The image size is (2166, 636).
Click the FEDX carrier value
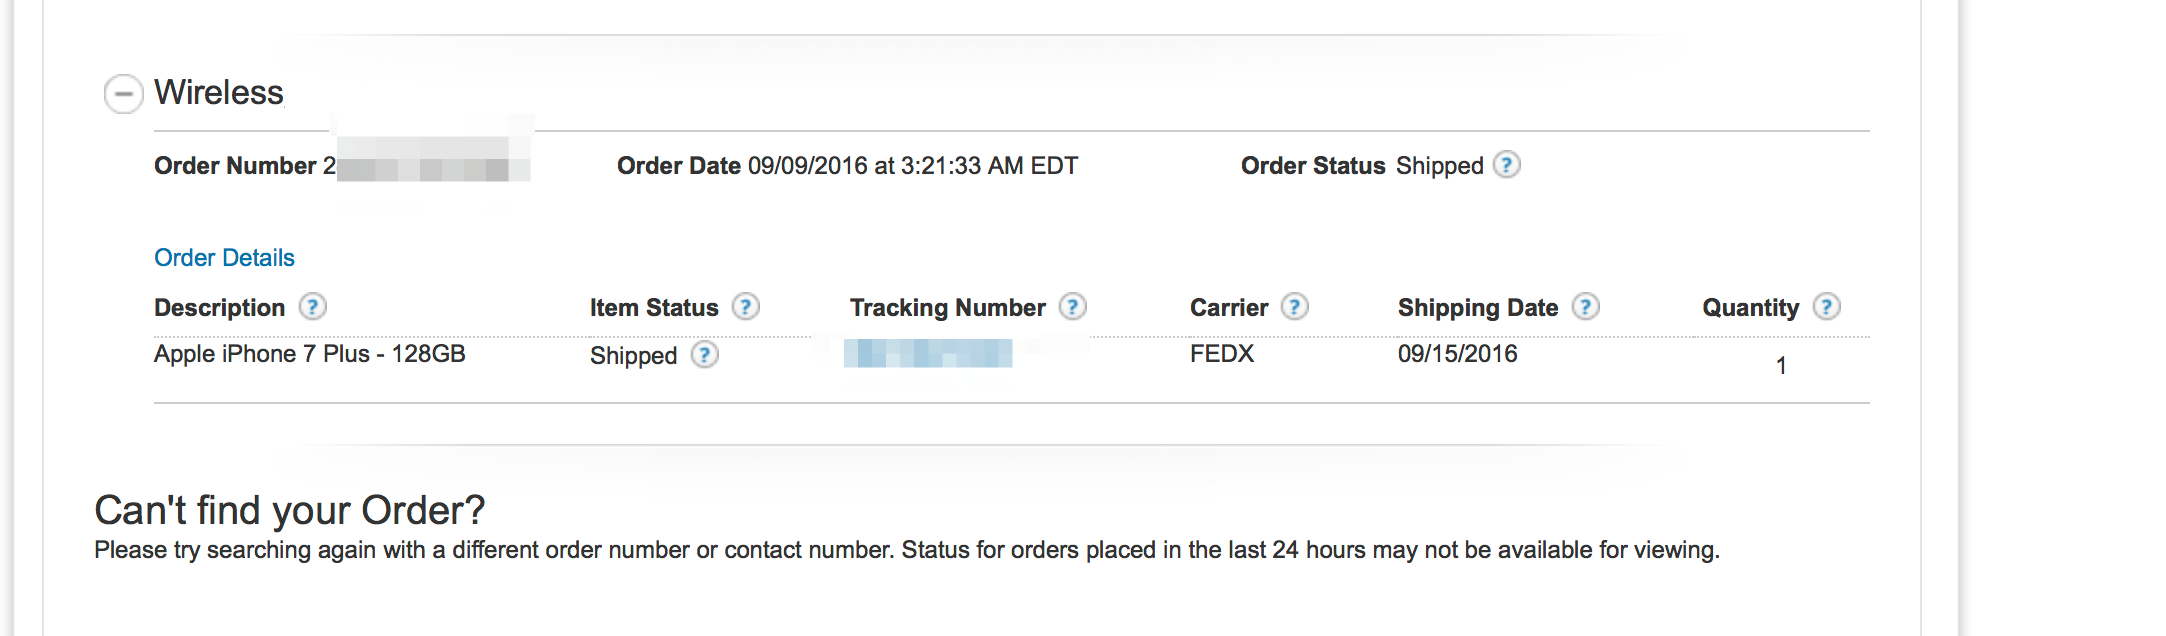[1222, 354]
